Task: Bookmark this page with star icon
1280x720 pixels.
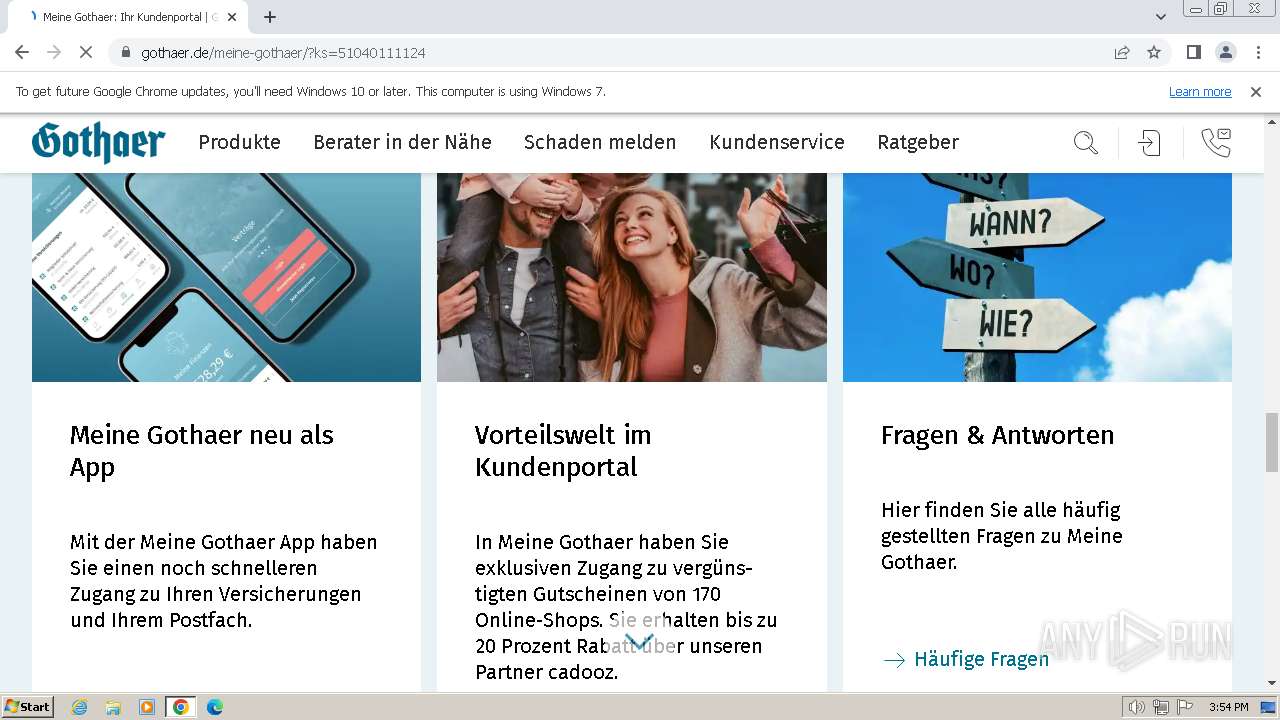Action: click(1154, 52)
